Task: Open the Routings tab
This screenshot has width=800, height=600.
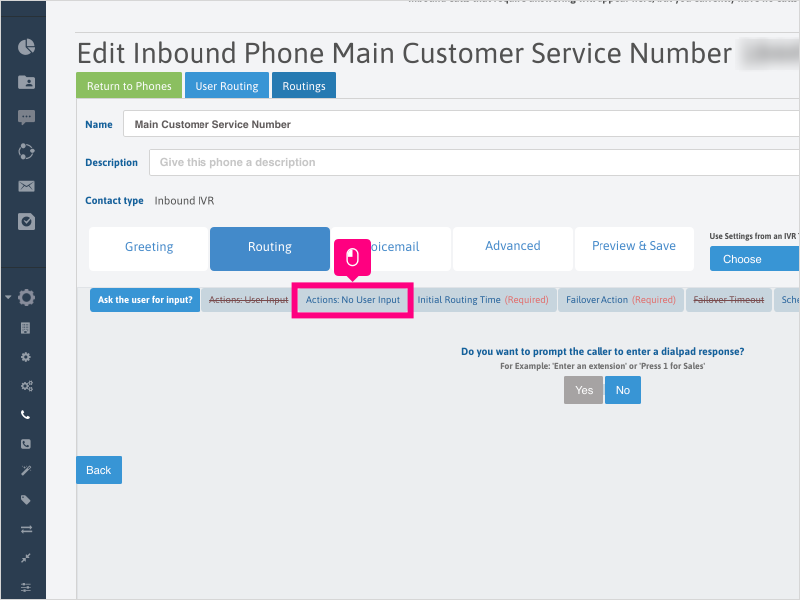Action: click(x=304, y=86)
